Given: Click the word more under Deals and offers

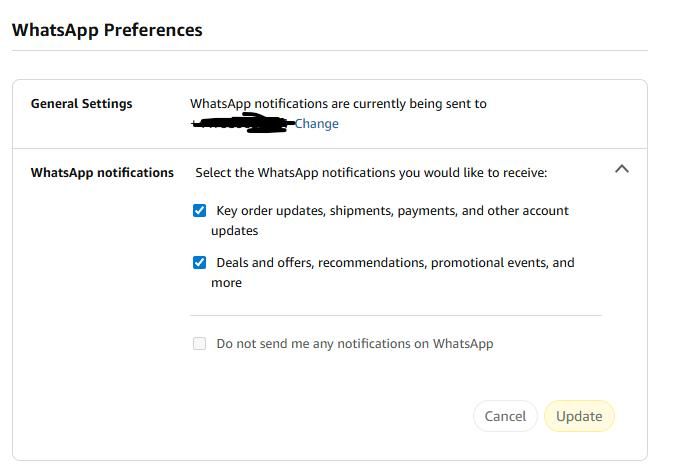Looking at the screenshot, I should [x=226, y=283].
